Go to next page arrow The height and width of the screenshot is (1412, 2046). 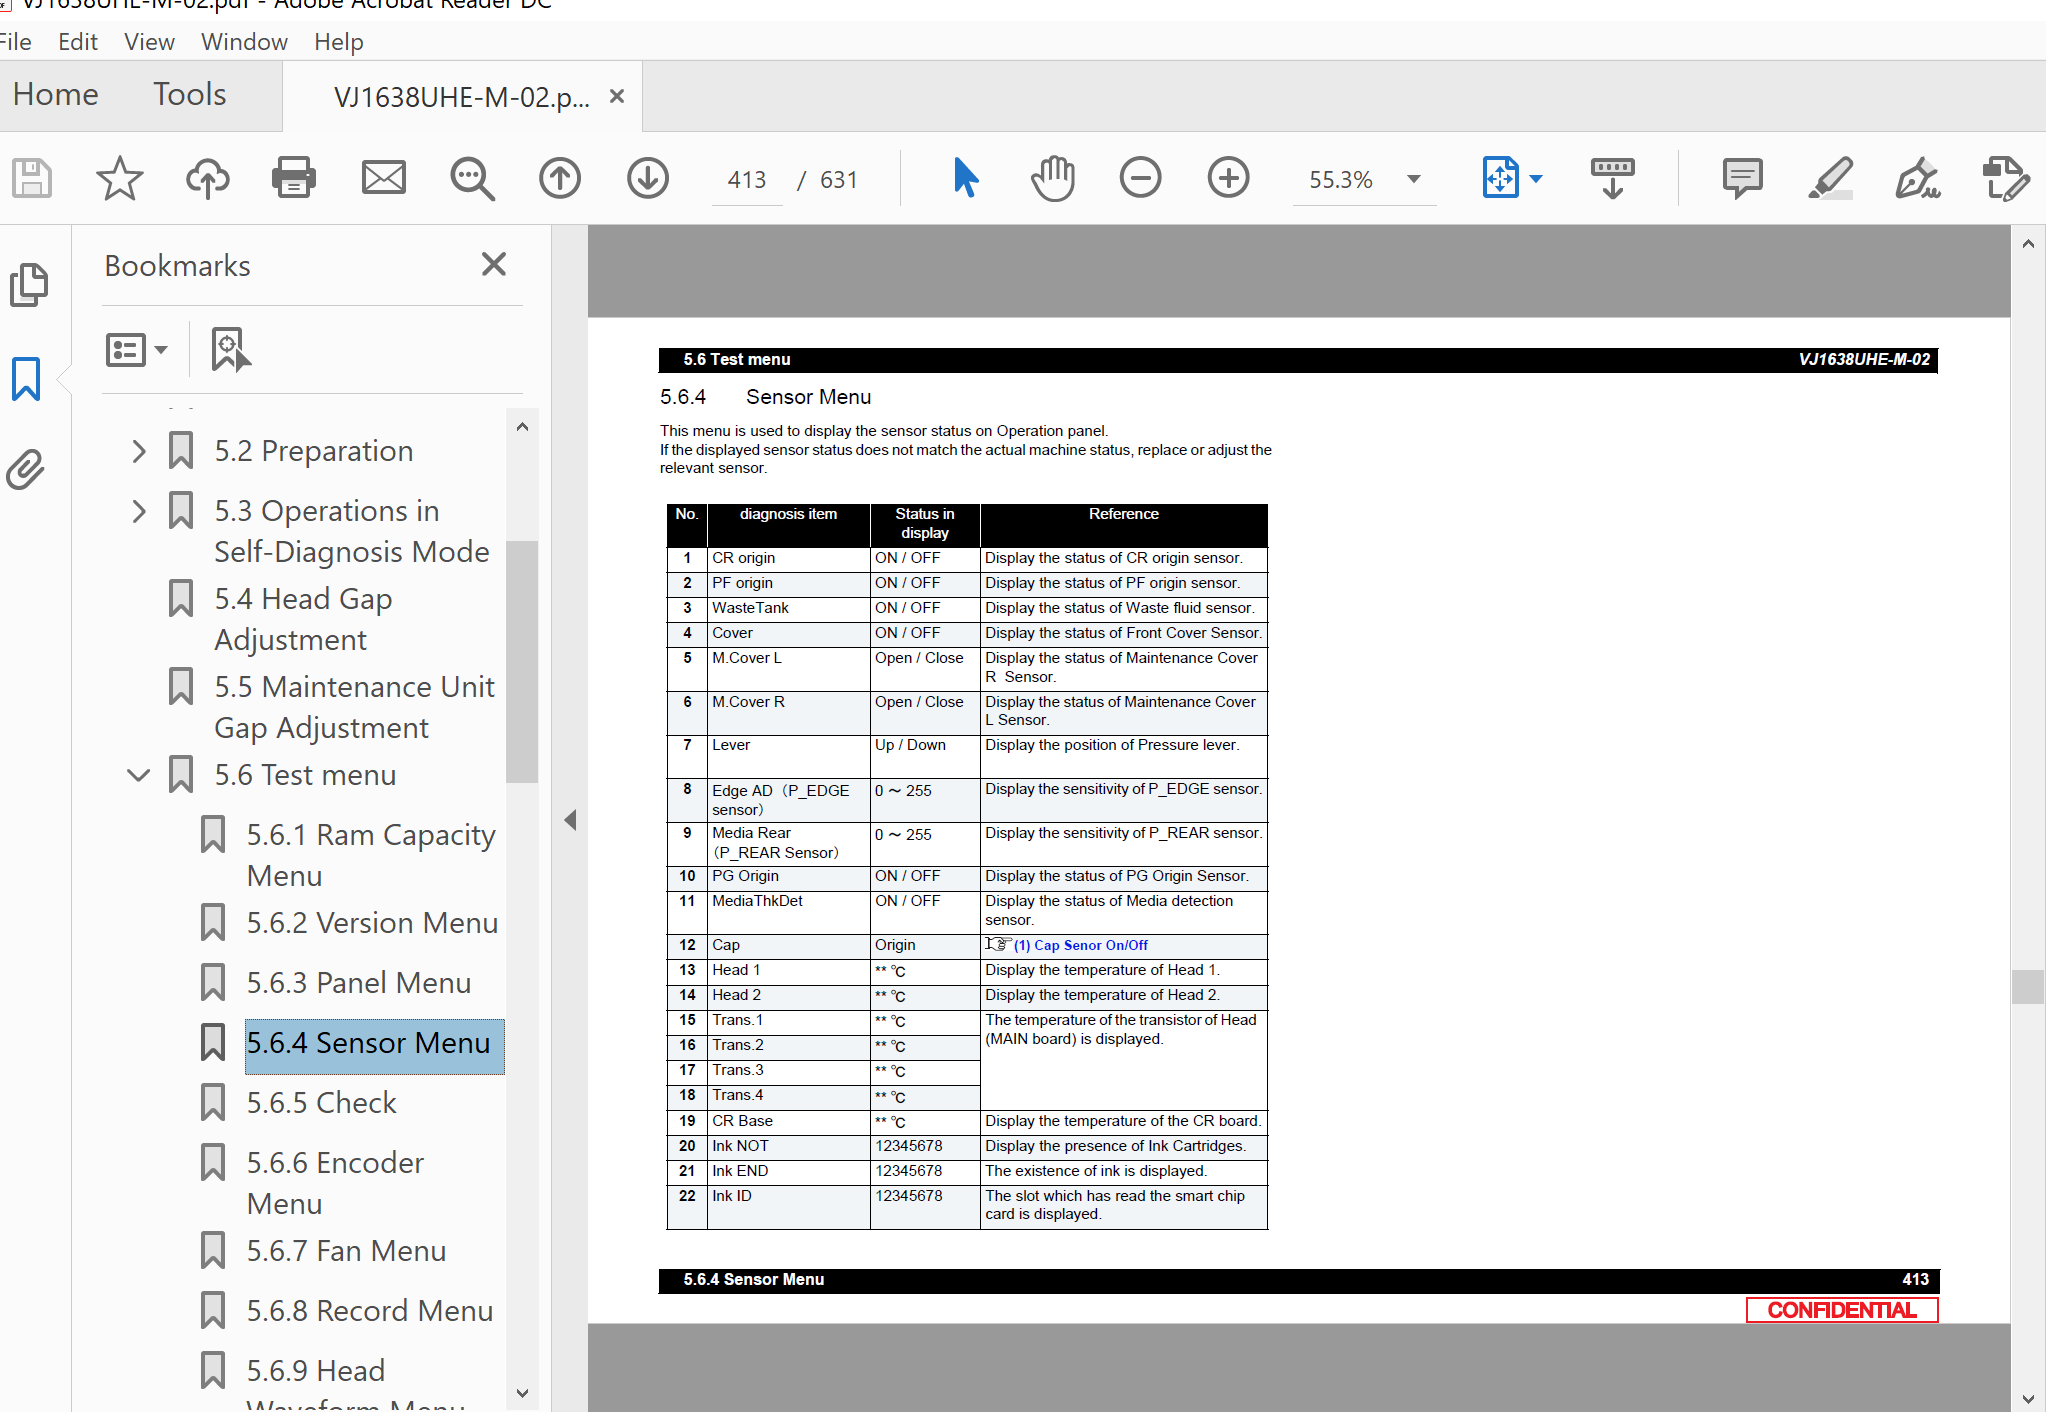pyautogui.click(x=648, y=179)
